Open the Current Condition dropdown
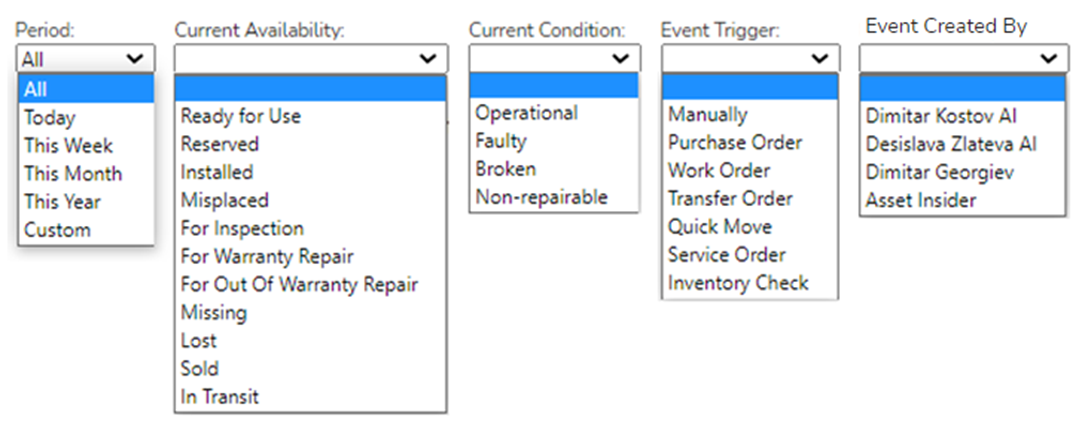 point(554,59)
